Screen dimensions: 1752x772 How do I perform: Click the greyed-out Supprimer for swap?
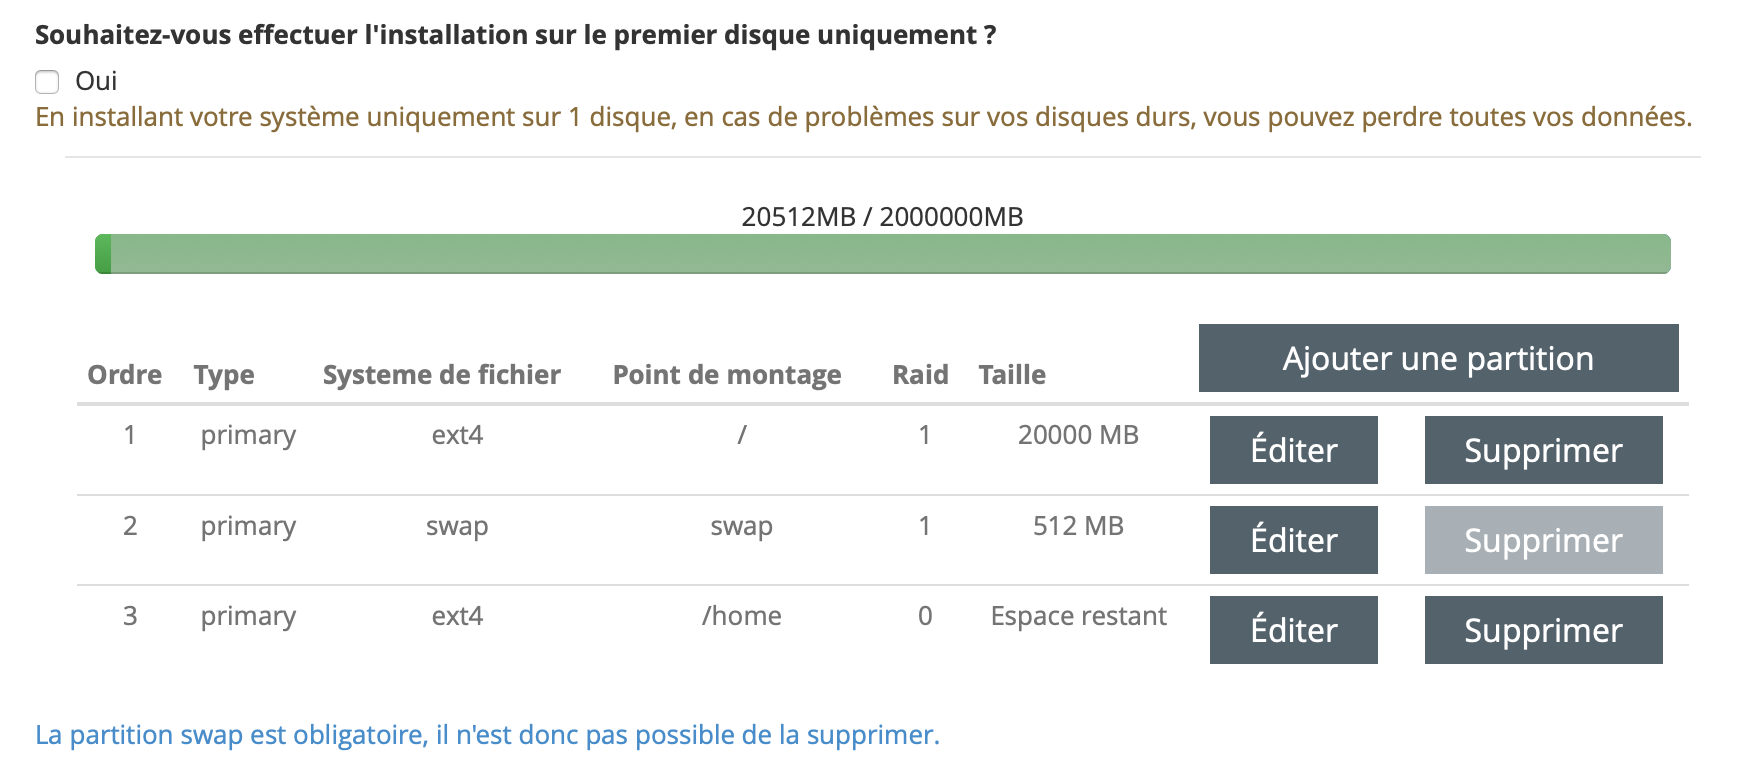coord(1543,540)
